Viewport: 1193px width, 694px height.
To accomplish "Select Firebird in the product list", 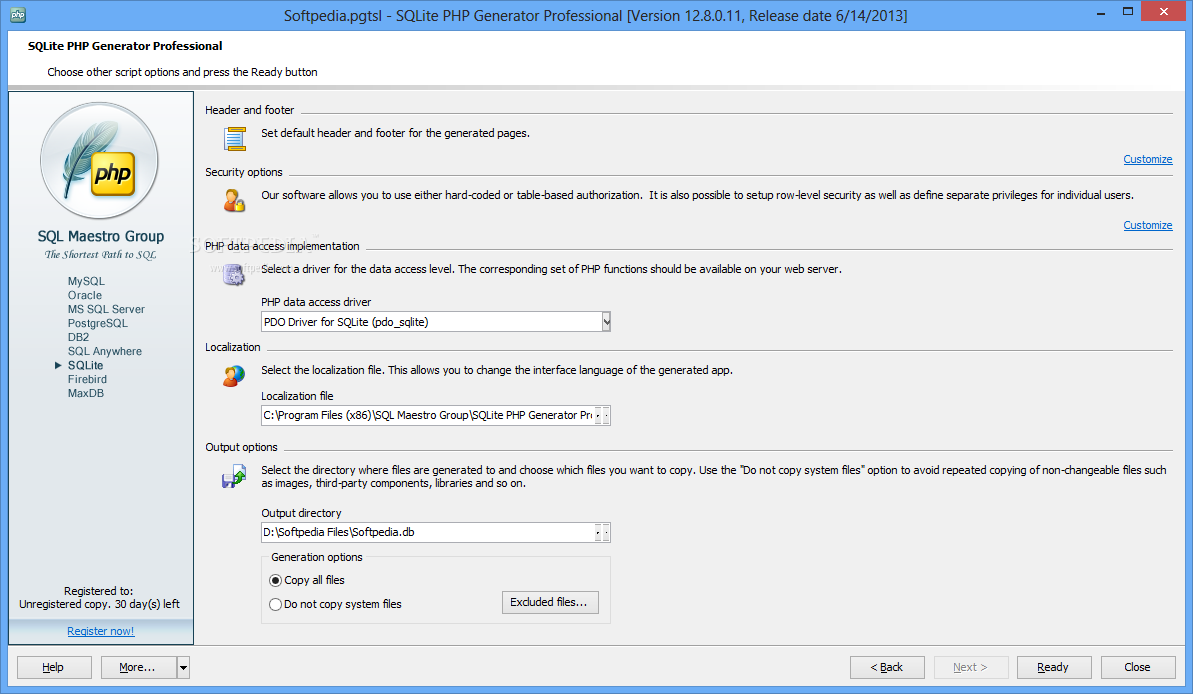I will pos(87,380).
